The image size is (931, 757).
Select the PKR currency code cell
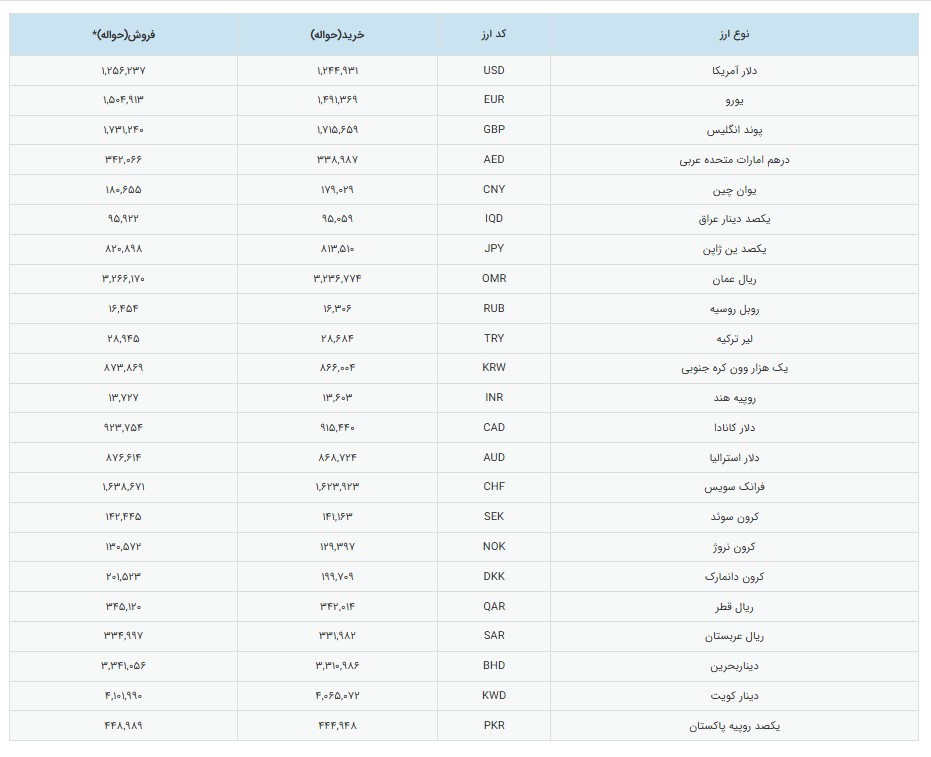point(494,725)
